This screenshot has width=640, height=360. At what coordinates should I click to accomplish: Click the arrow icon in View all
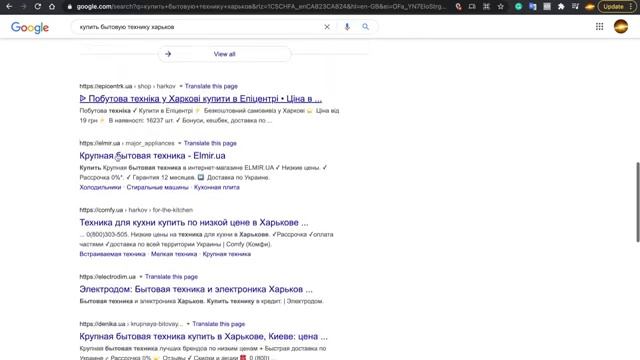point(168,54)
